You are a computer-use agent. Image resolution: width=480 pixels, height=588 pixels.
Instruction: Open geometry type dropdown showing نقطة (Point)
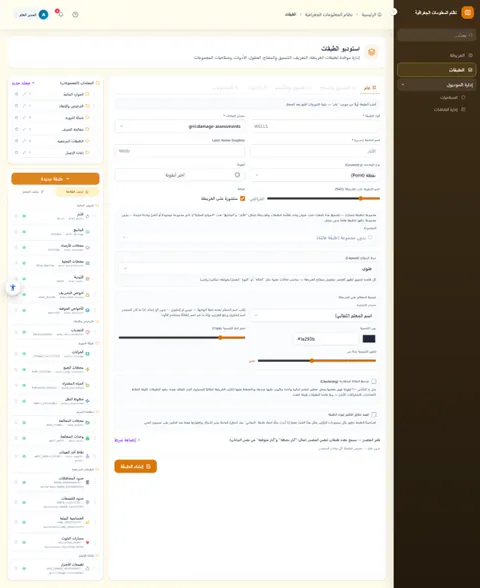(315, 175)
